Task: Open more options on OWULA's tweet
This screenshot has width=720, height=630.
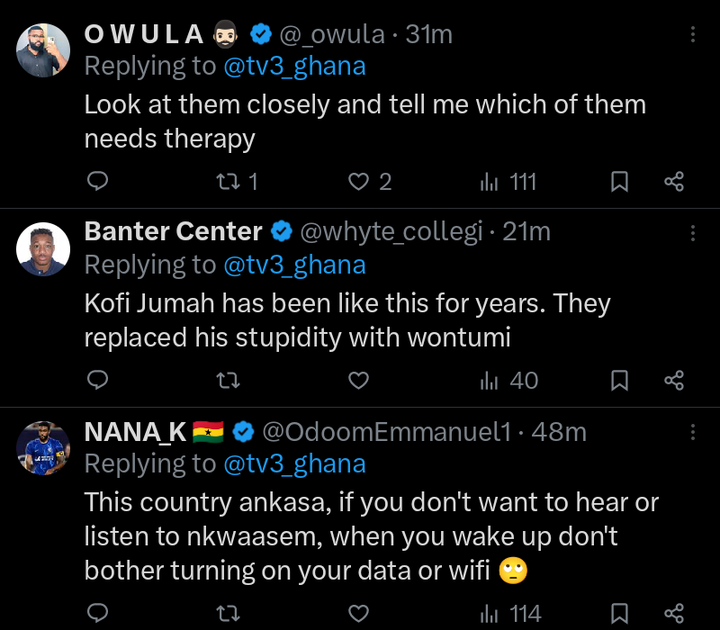Action: click(693, 35)
